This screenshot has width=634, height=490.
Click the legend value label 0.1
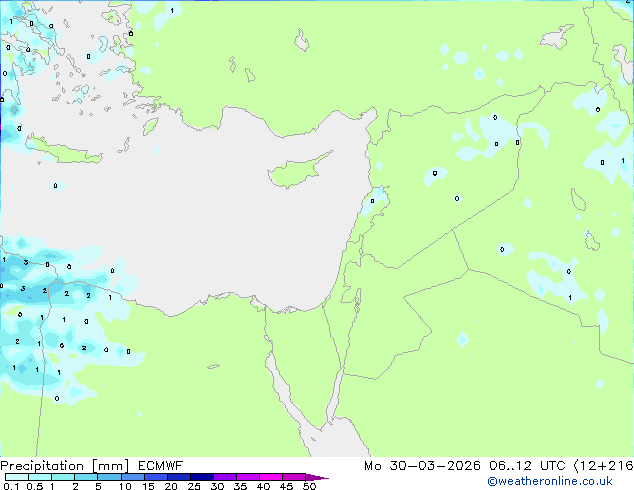pyautogui.click(x=11, y=486)
